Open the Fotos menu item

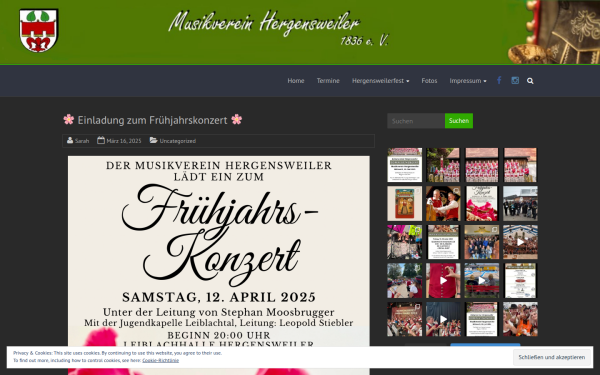[429, 81]
